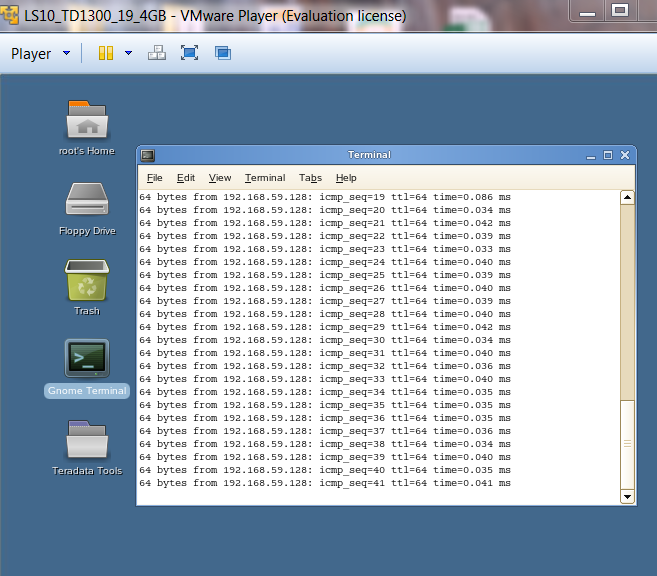Expand the power options arrow beside pause
This screenshot has height=576, width=657.
(x=128, y=54)
